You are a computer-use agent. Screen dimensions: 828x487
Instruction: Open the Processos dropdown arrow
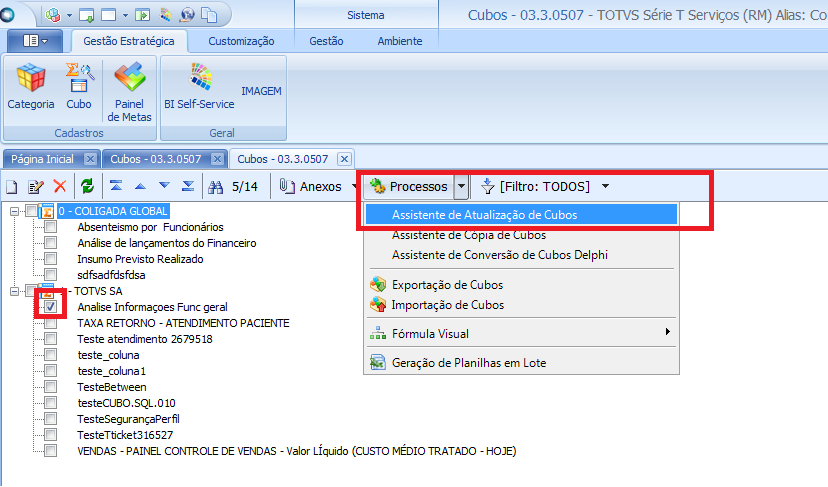[461, 186]
